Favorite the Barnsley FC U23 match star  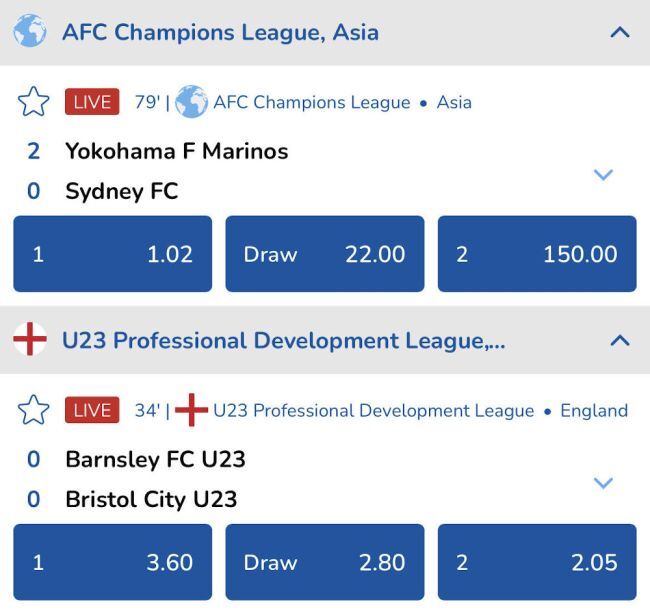pyautogui.click(x=34, y=410)
